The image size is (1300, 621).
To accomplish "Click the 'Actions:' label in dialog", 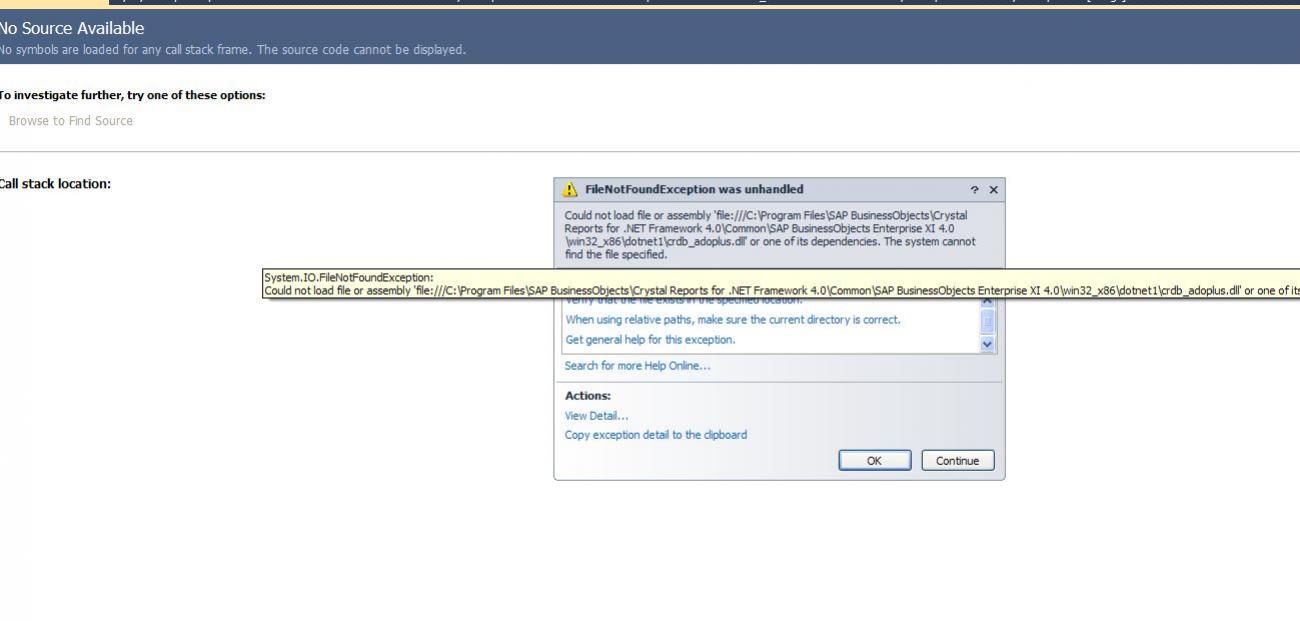I will click(x=588, y=396).
